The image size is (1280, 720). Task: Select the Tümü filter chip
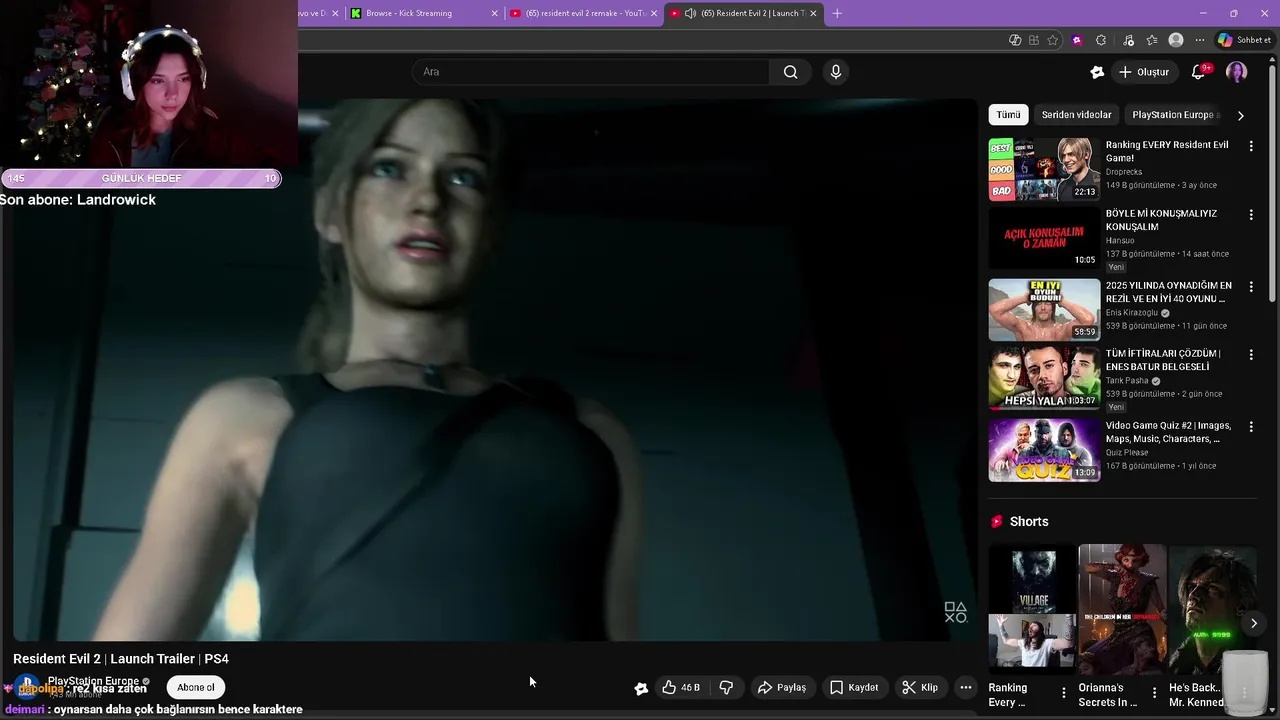pos(1008,115)
